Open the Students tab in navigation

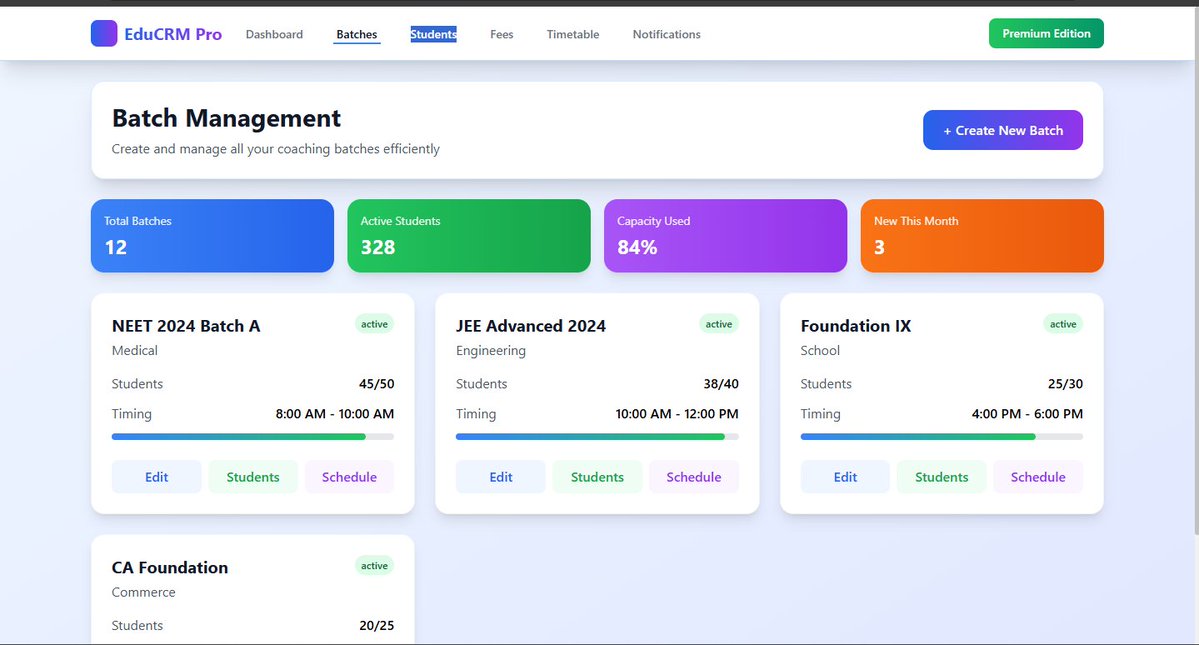[x=433, y=34]
